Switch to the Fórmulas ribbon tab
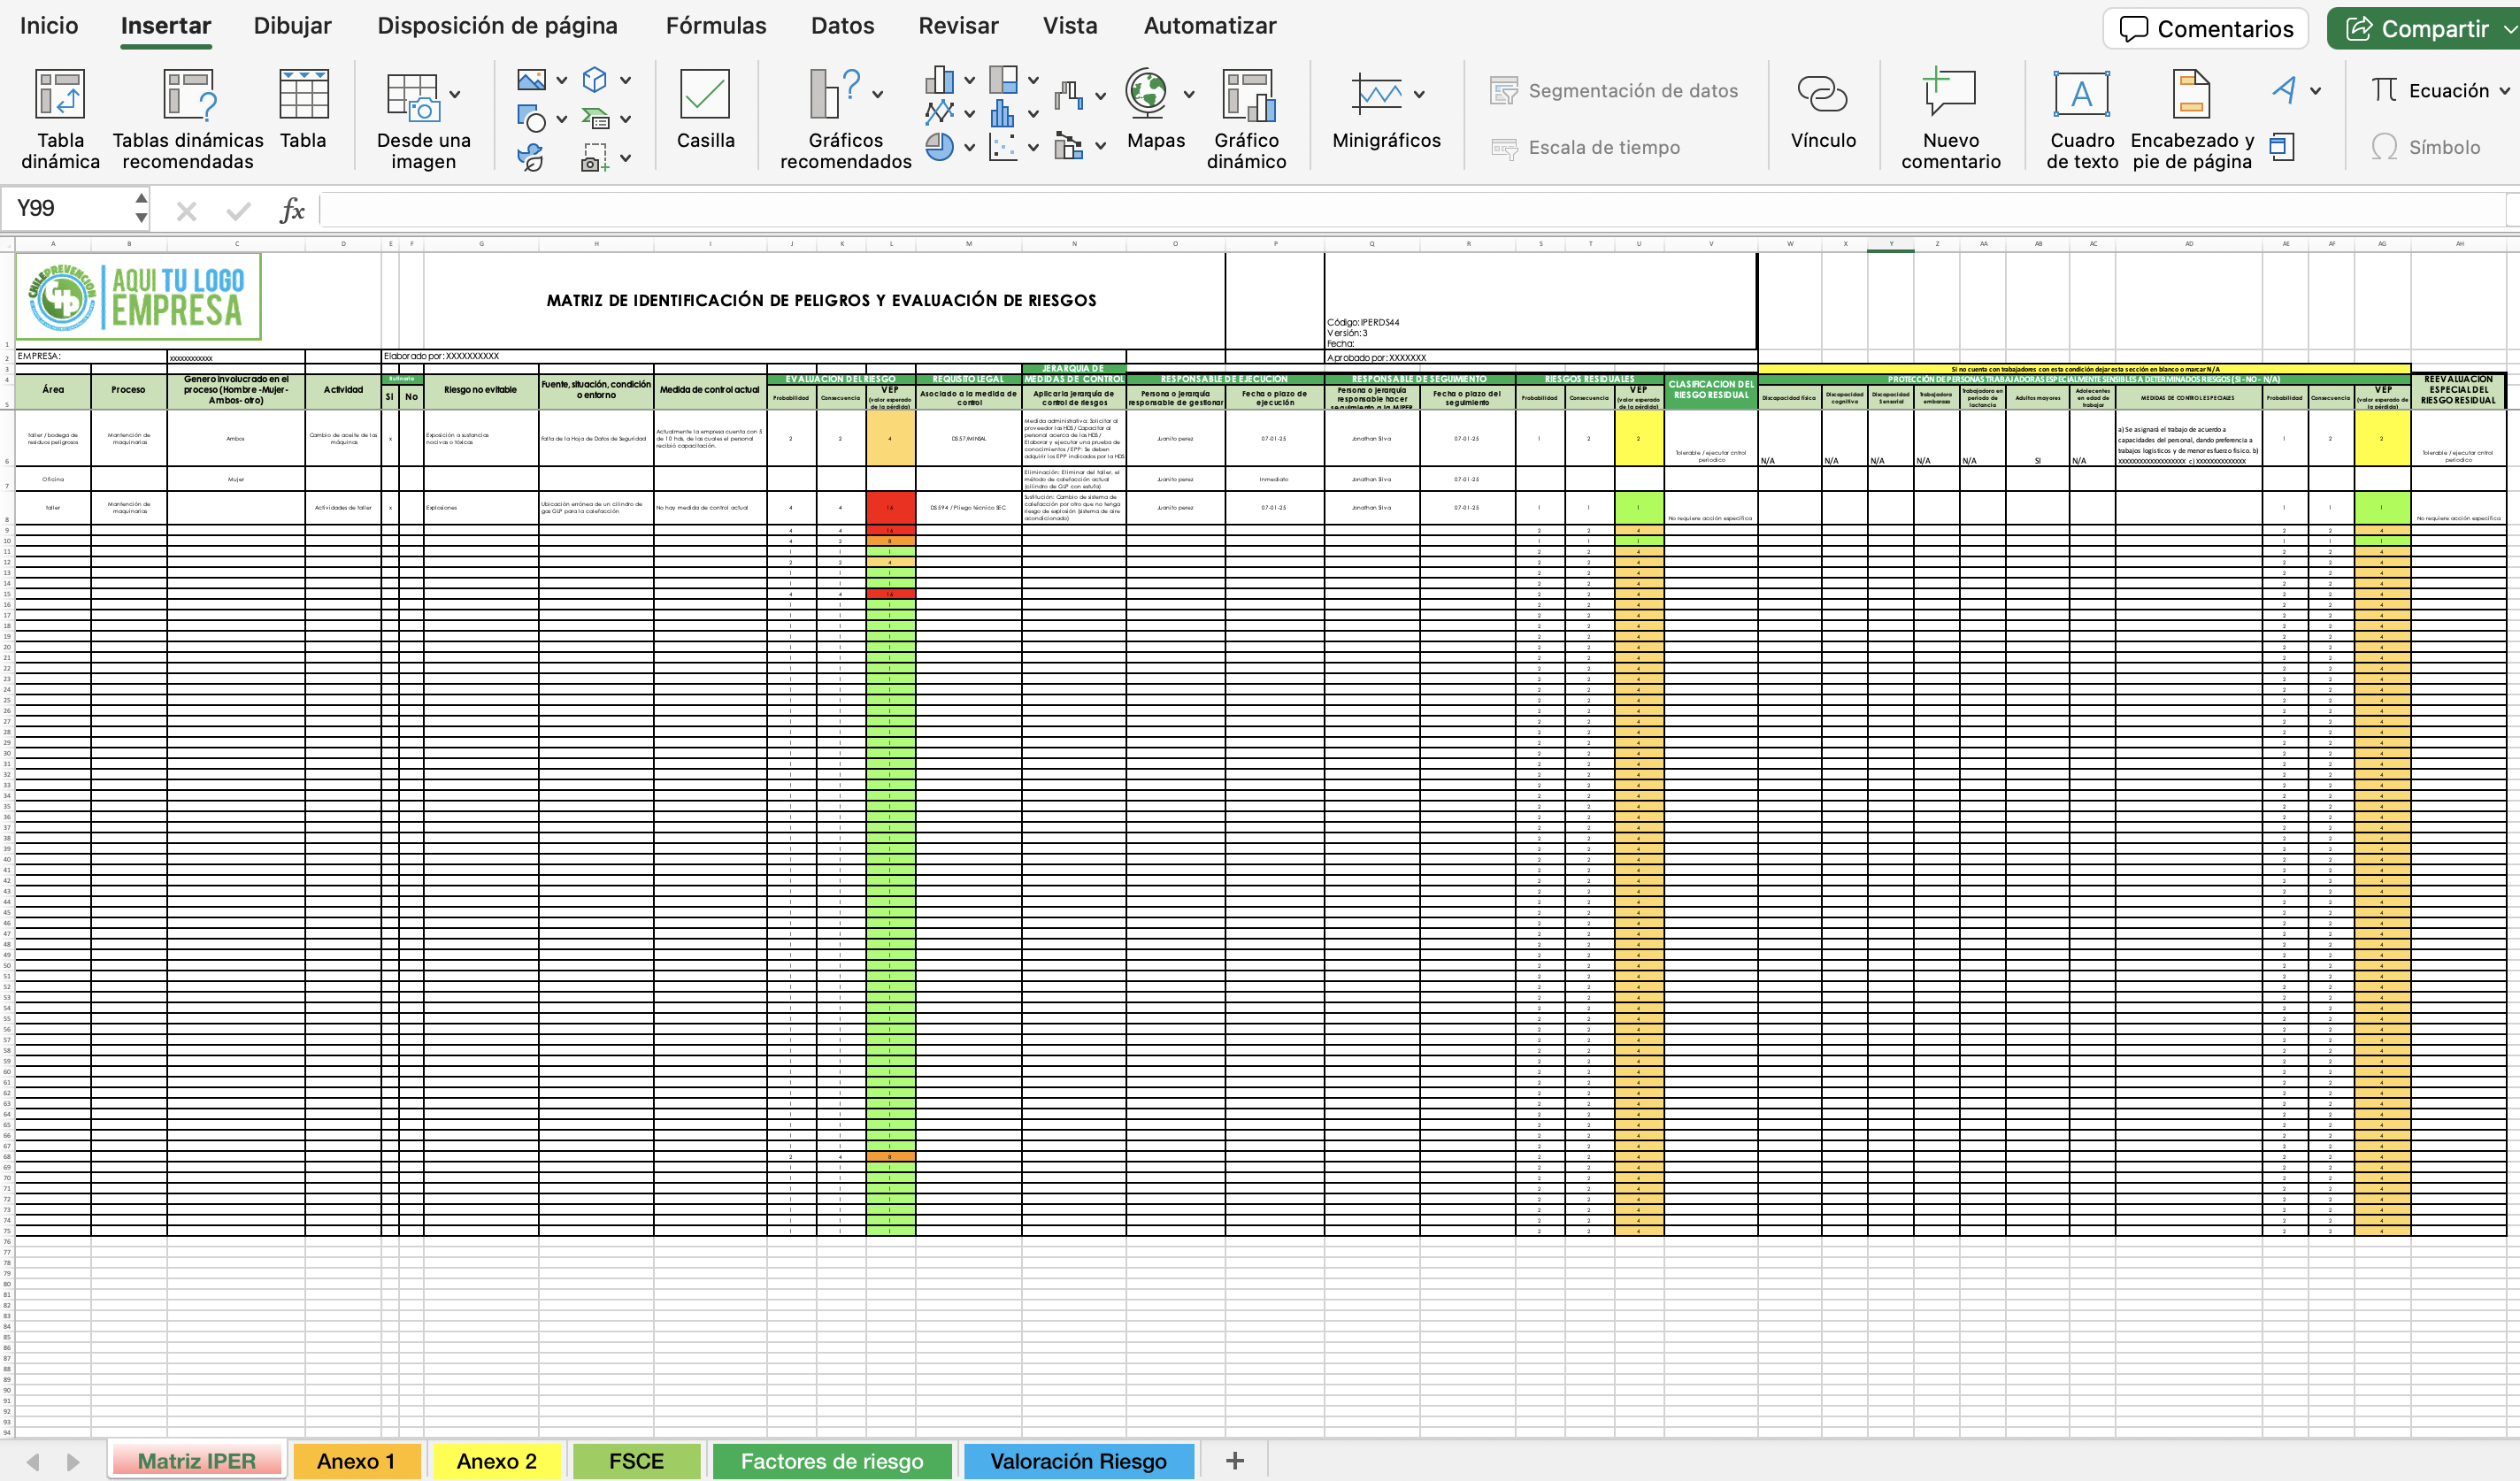 point(716,26)
